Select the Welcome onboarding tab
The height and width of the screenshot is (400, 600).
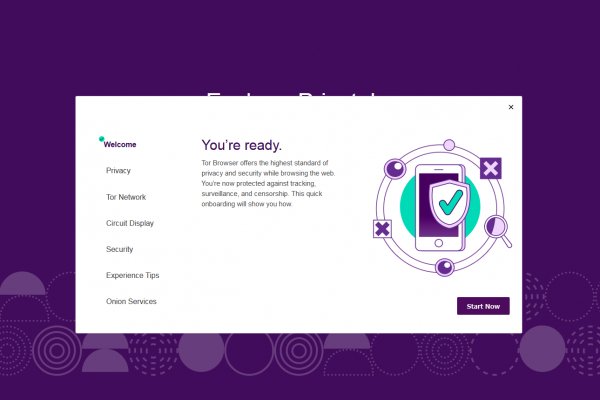120,145
